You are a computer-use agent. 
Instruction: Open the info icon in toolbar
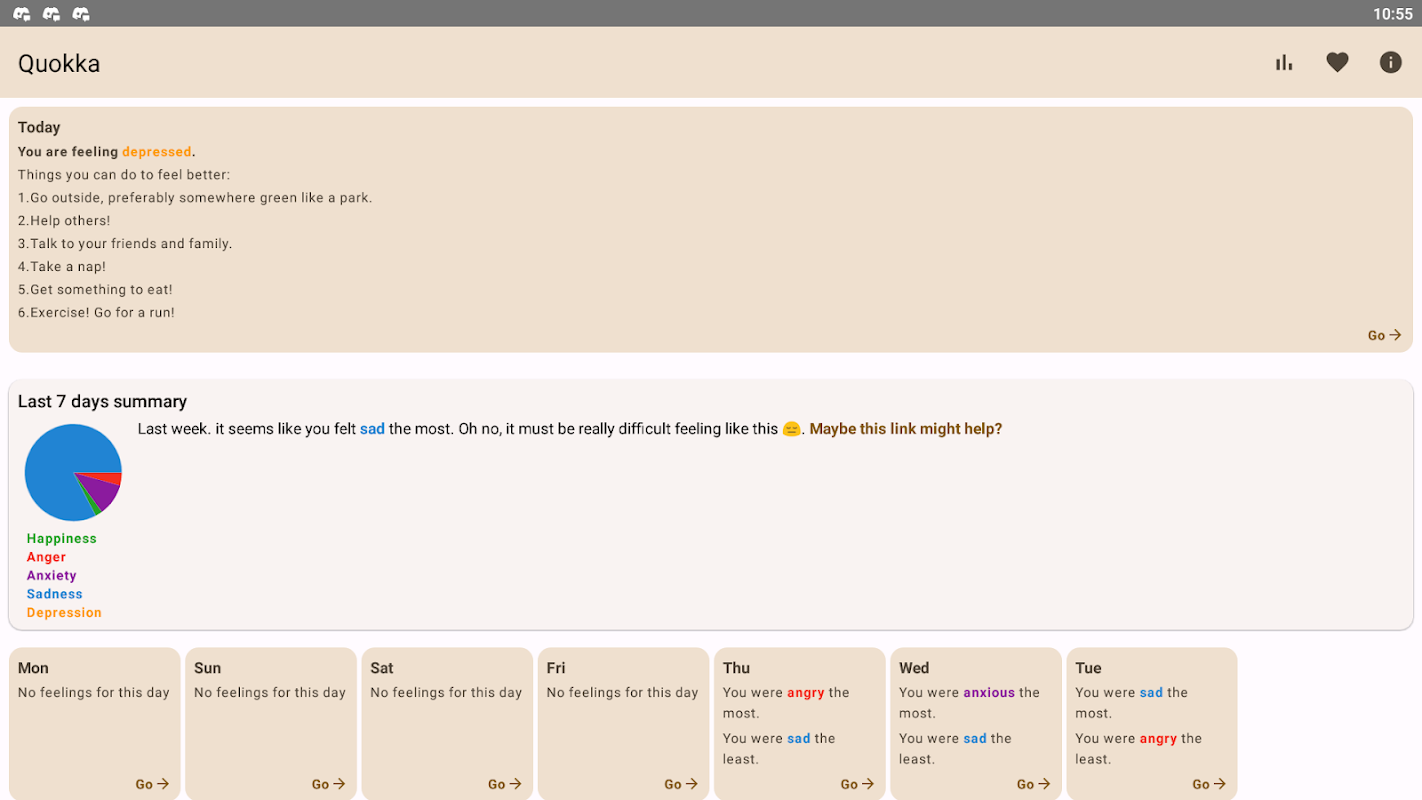[1390, 63]
